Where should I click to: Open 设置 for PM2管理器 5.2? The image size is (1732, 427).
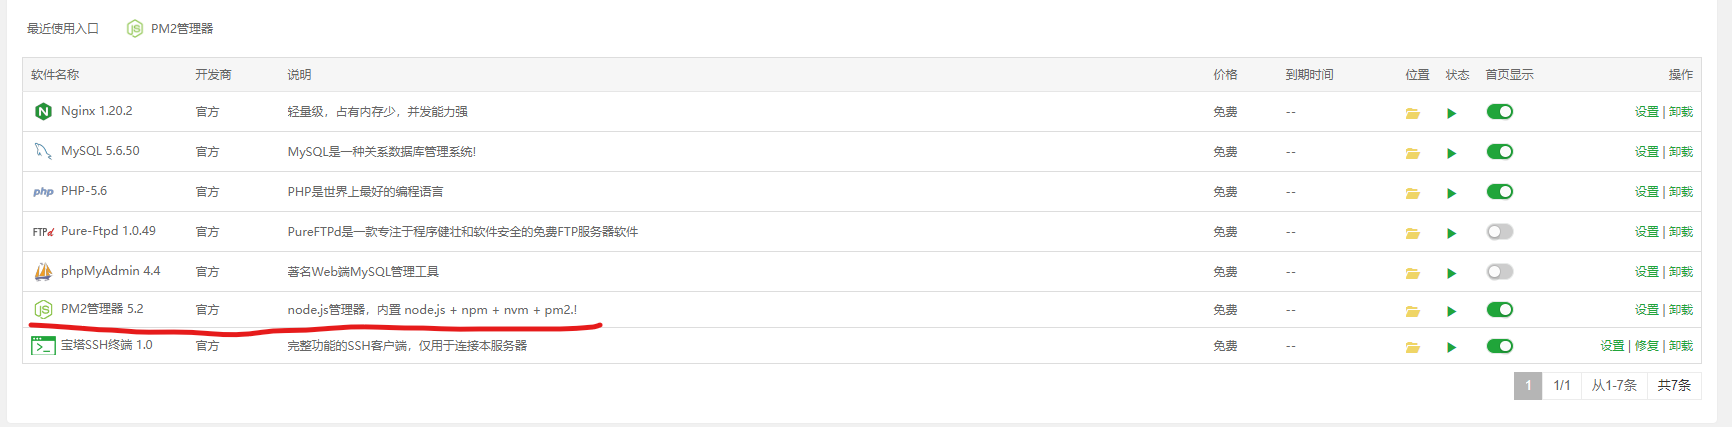[x=1646, y=310]
